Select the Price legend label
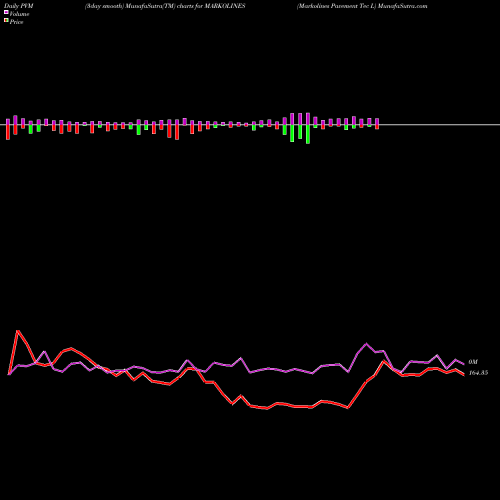 (16, 22)
